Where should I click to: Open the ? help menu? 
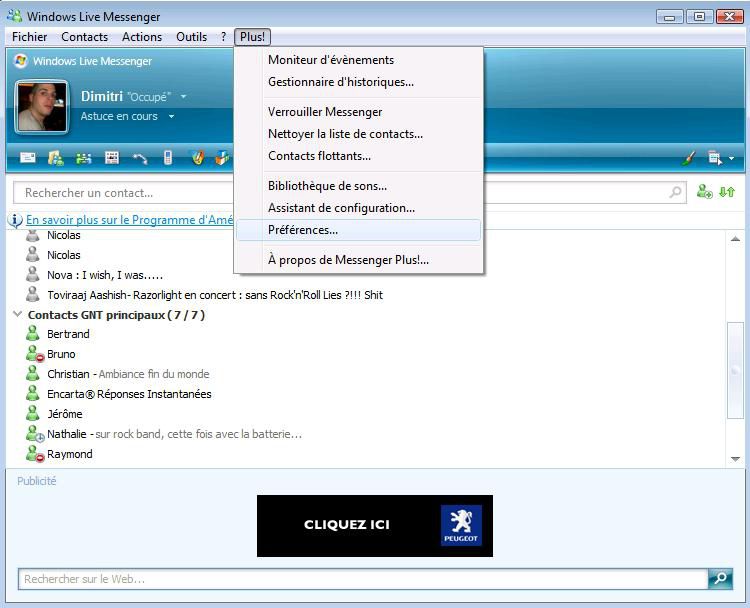pyautogui.click(x=223, y=37)
